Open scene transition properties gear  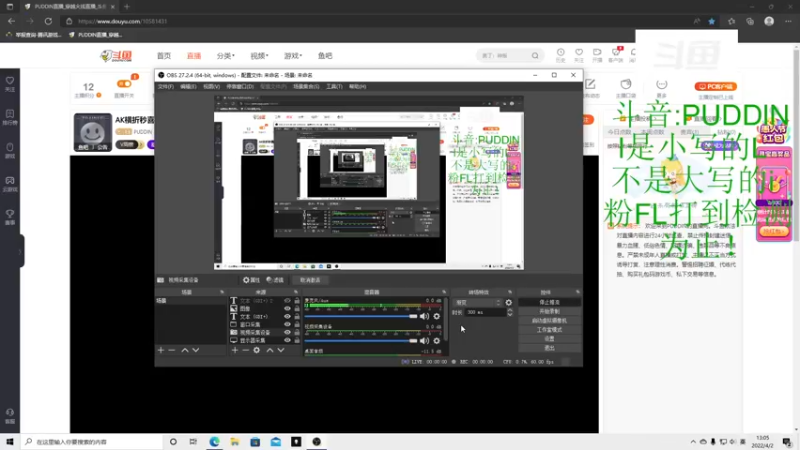[509, 303]
